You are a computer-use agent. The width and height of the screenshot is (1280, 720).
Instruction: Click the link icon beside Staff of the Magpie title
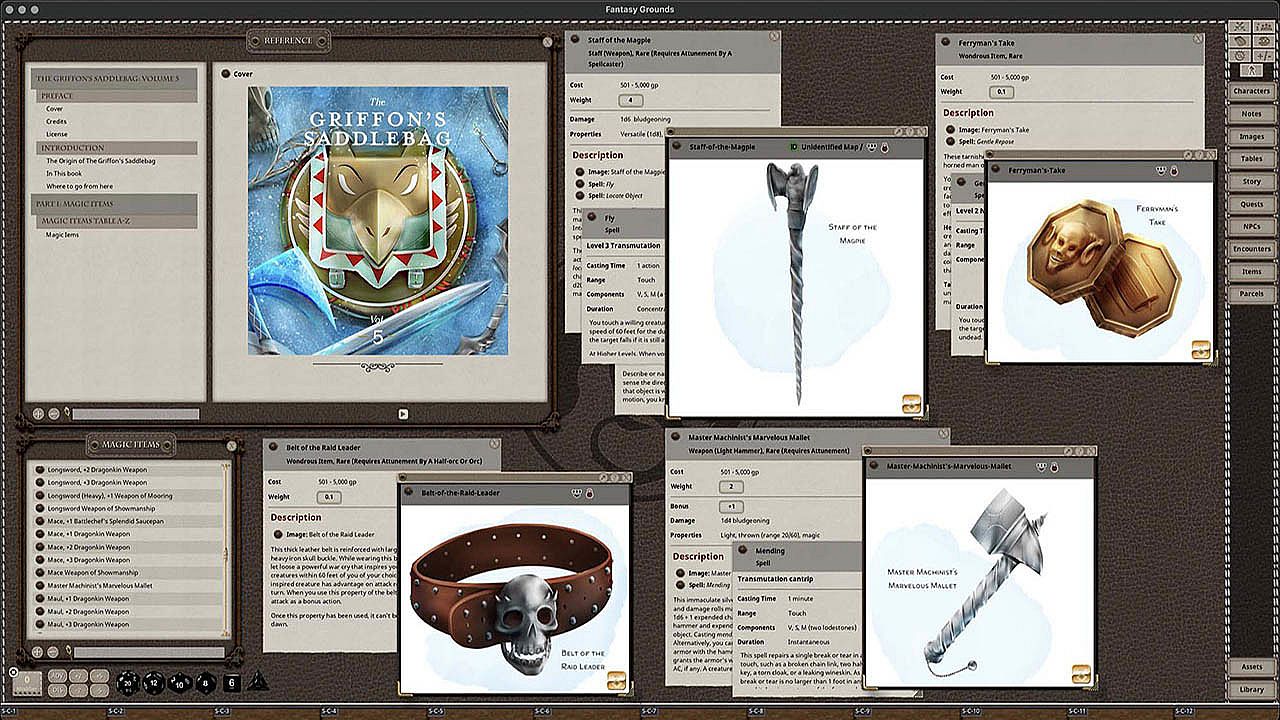click(577, 40)
